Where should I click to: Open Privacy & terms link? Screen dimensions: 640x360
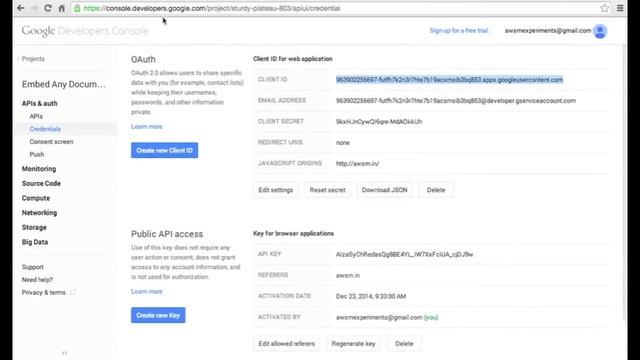44,292
